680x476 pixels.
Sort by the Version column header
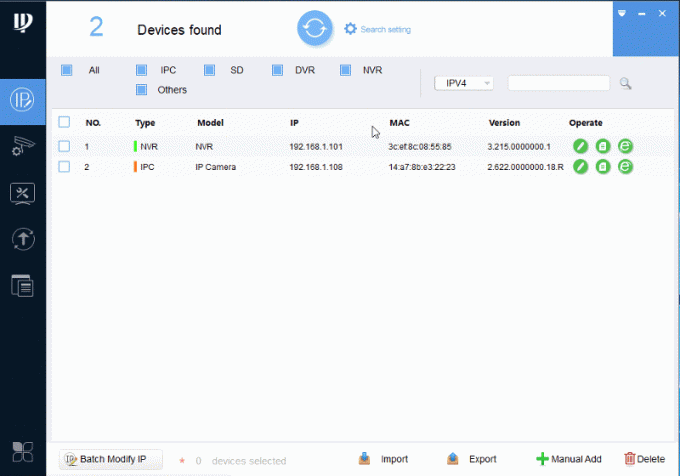pyautogui.click(x=504, y=122)
